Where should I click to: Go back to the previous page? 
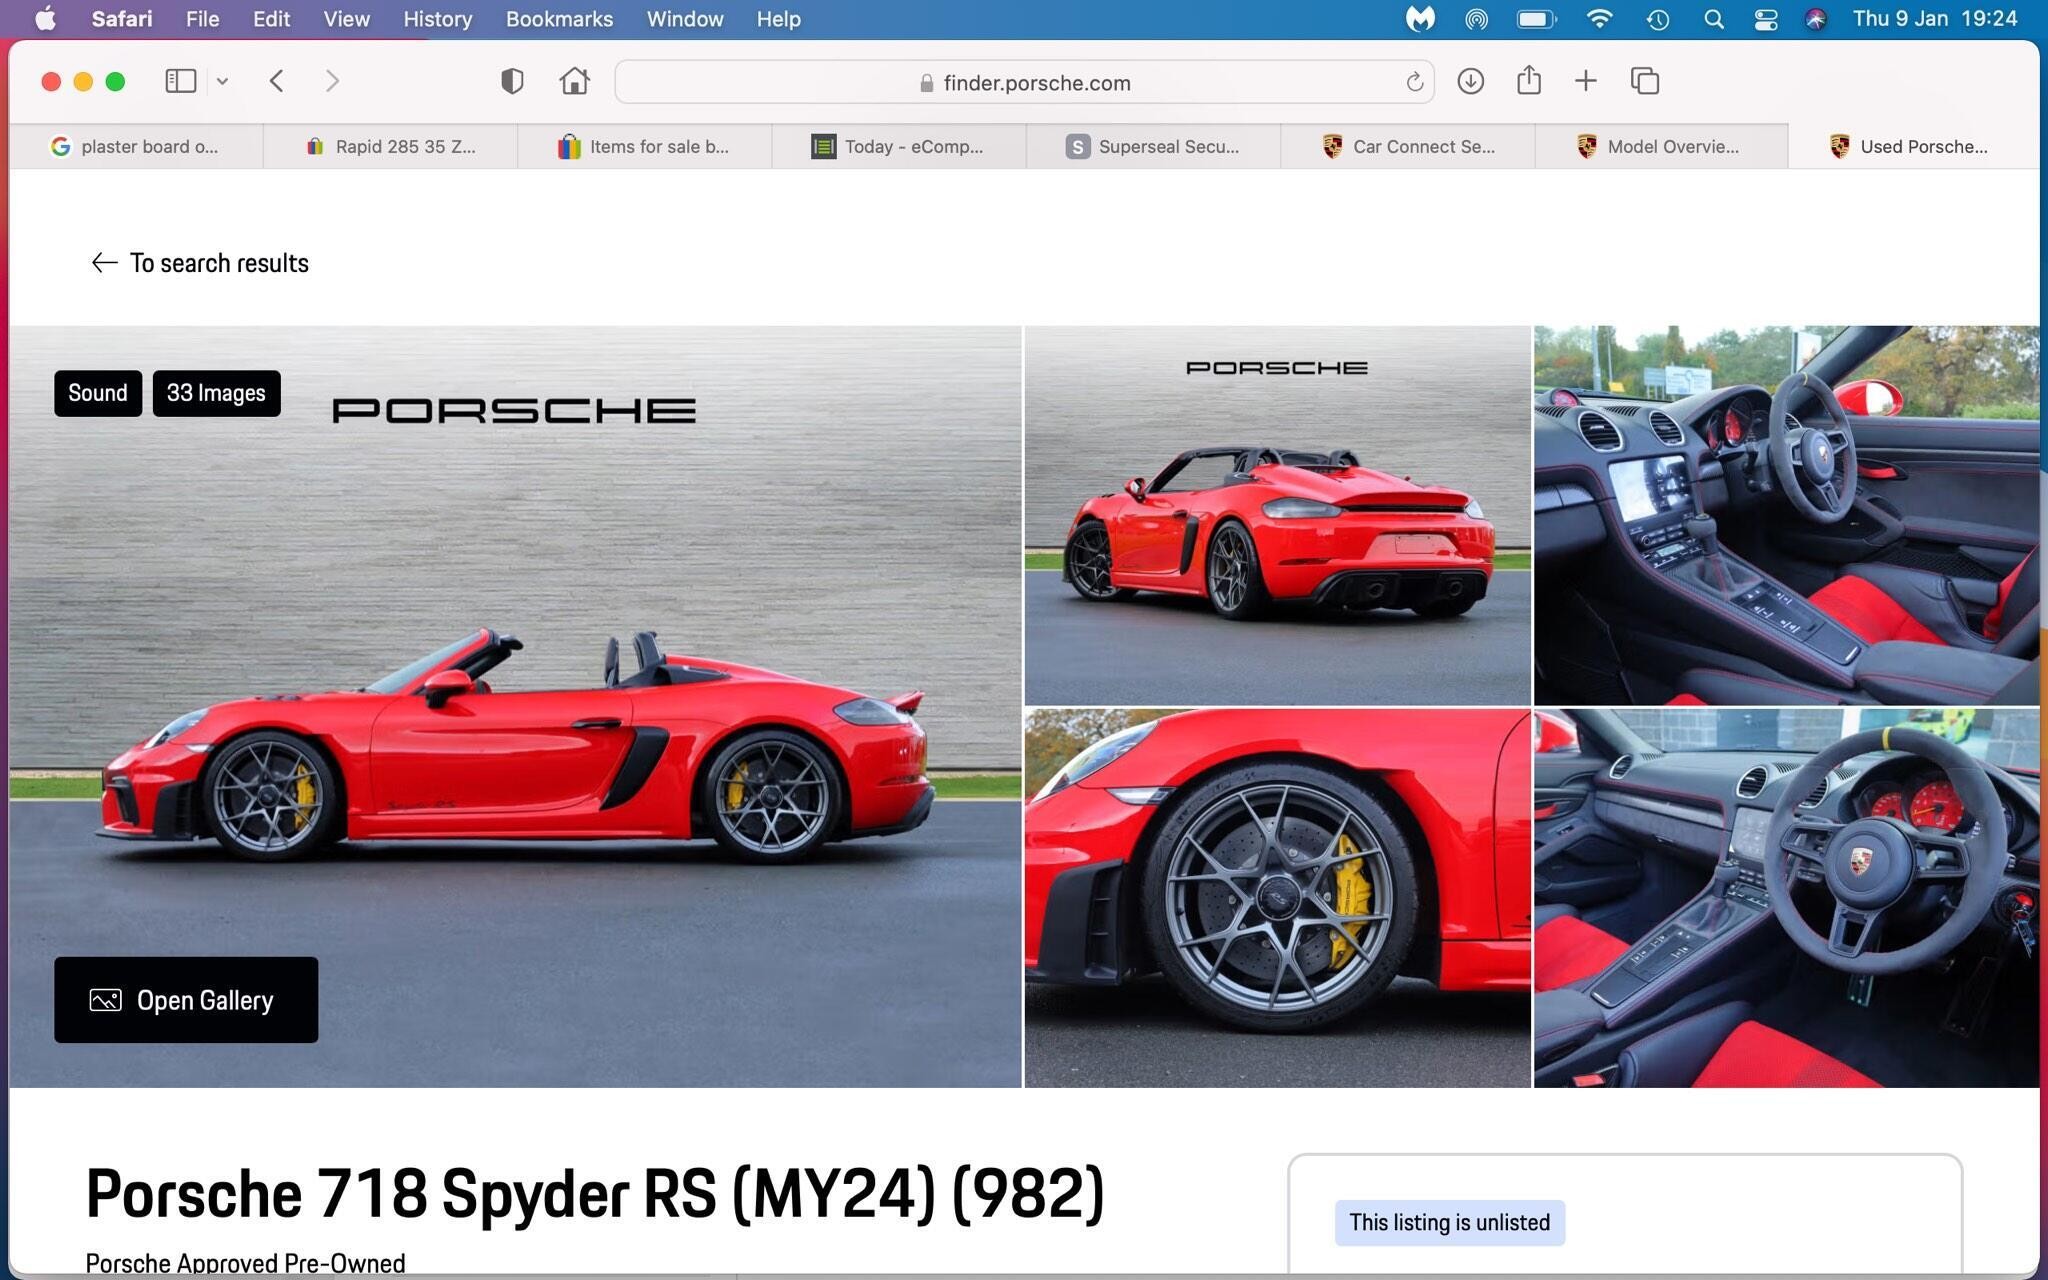[x=277, y=81]
